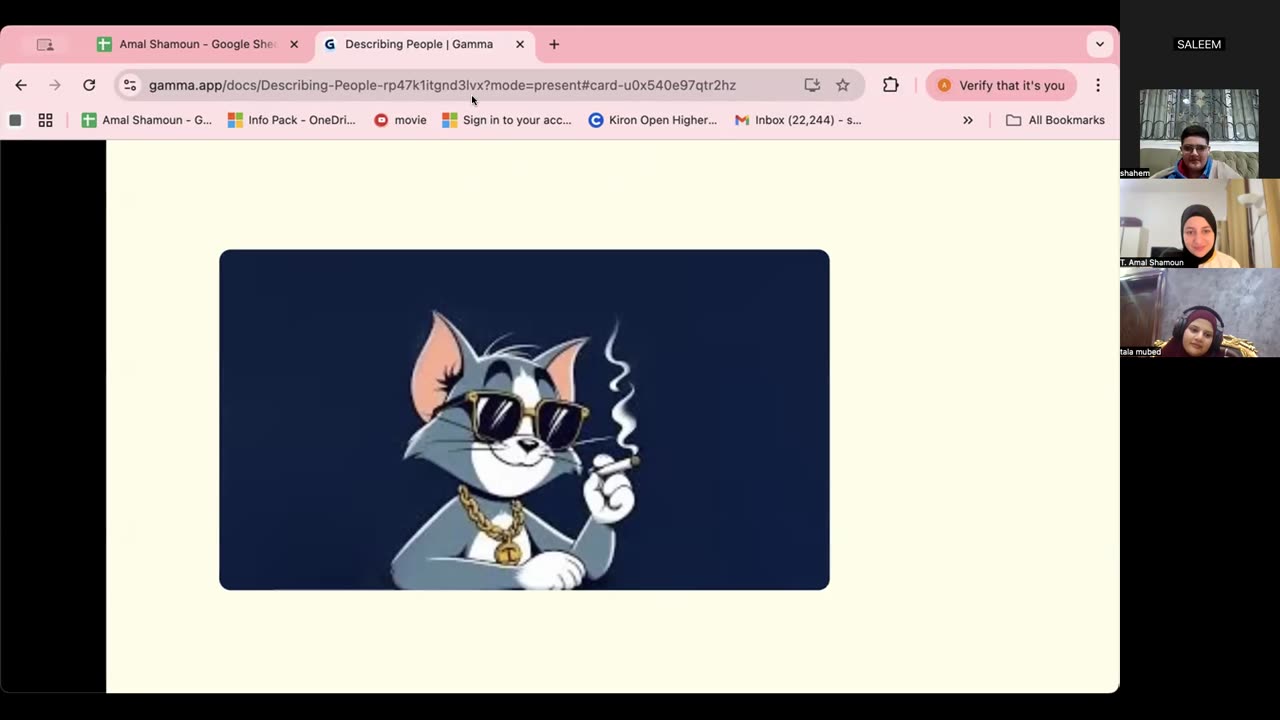The image size is (1280, 720).
Task: Select tala mubed's video tile
Action: (1199, 313)
